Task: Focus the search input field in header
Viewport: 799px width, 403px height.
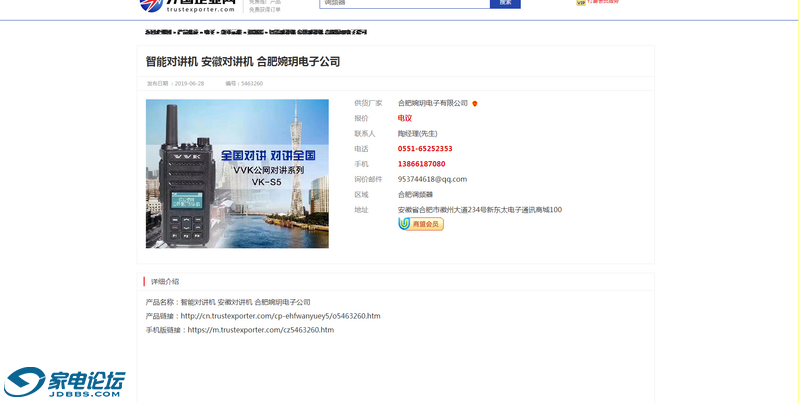Action: (405, 3)
